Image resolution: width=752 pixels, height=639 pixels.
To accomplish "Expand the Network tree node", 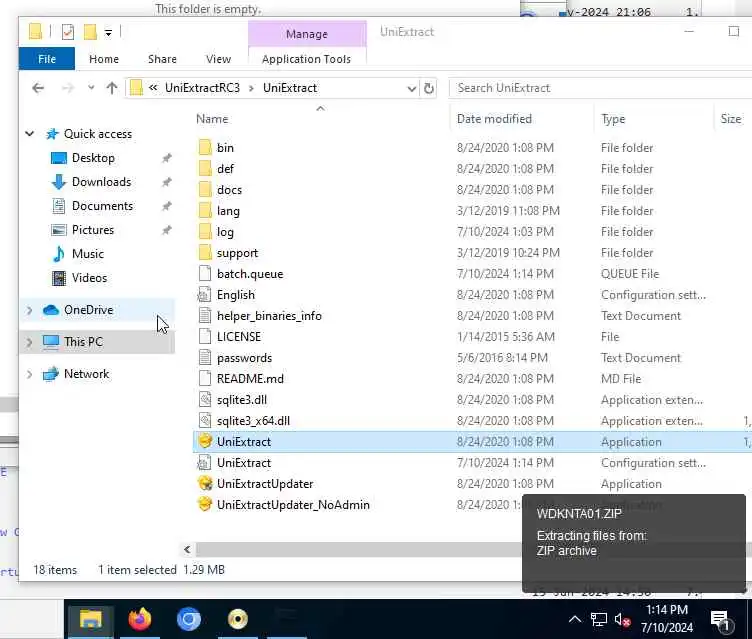I will pos(29,374).
